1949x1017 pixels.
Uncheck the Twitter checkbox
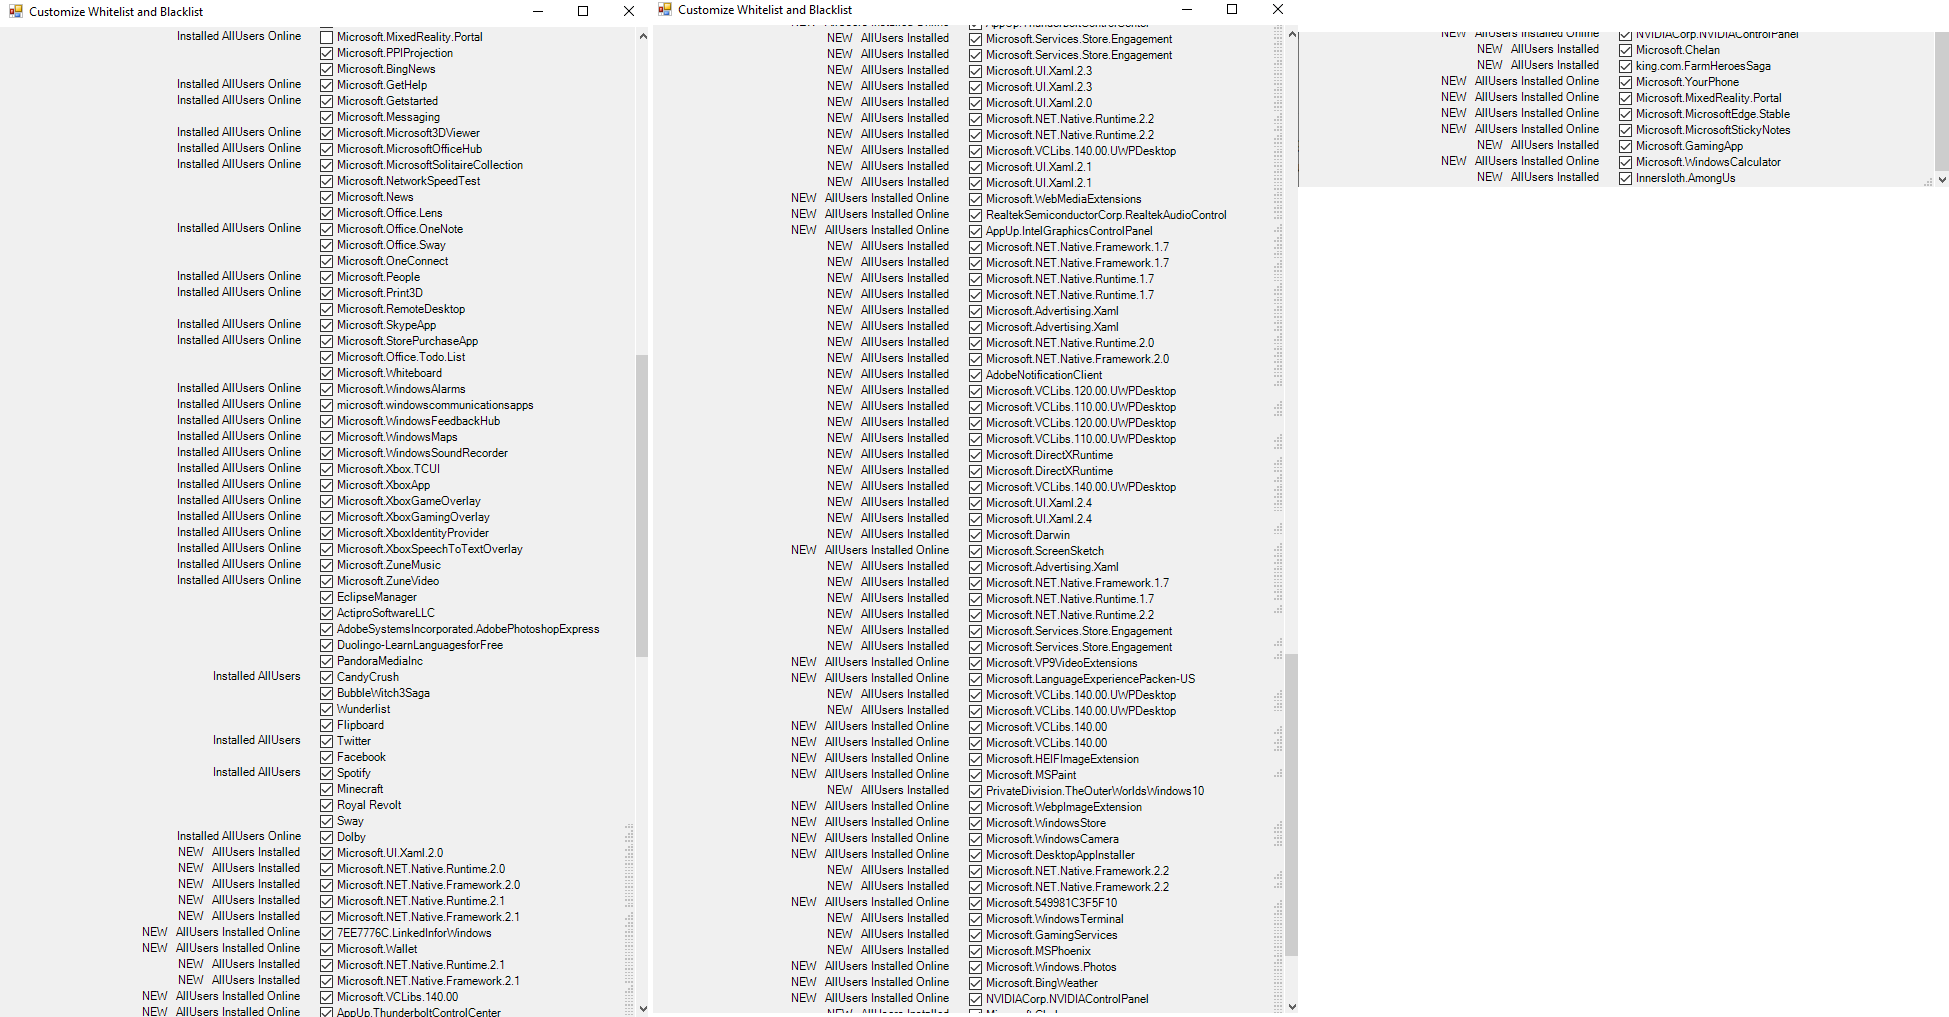click(x=326, y=741)
